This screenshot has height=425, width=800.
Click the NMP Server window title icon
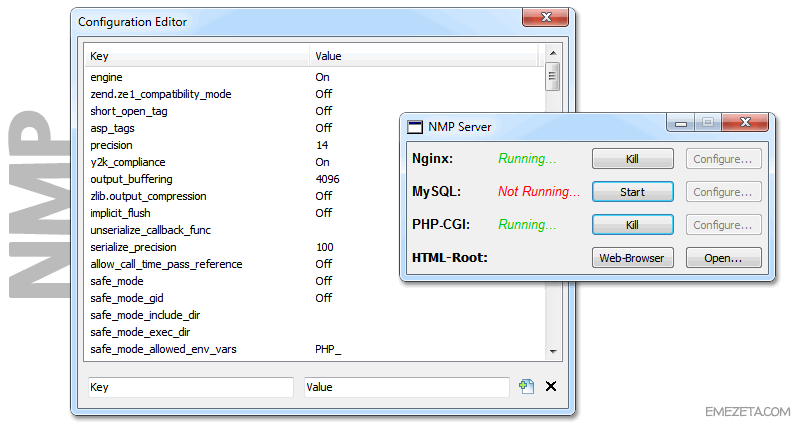click(415, 127)
